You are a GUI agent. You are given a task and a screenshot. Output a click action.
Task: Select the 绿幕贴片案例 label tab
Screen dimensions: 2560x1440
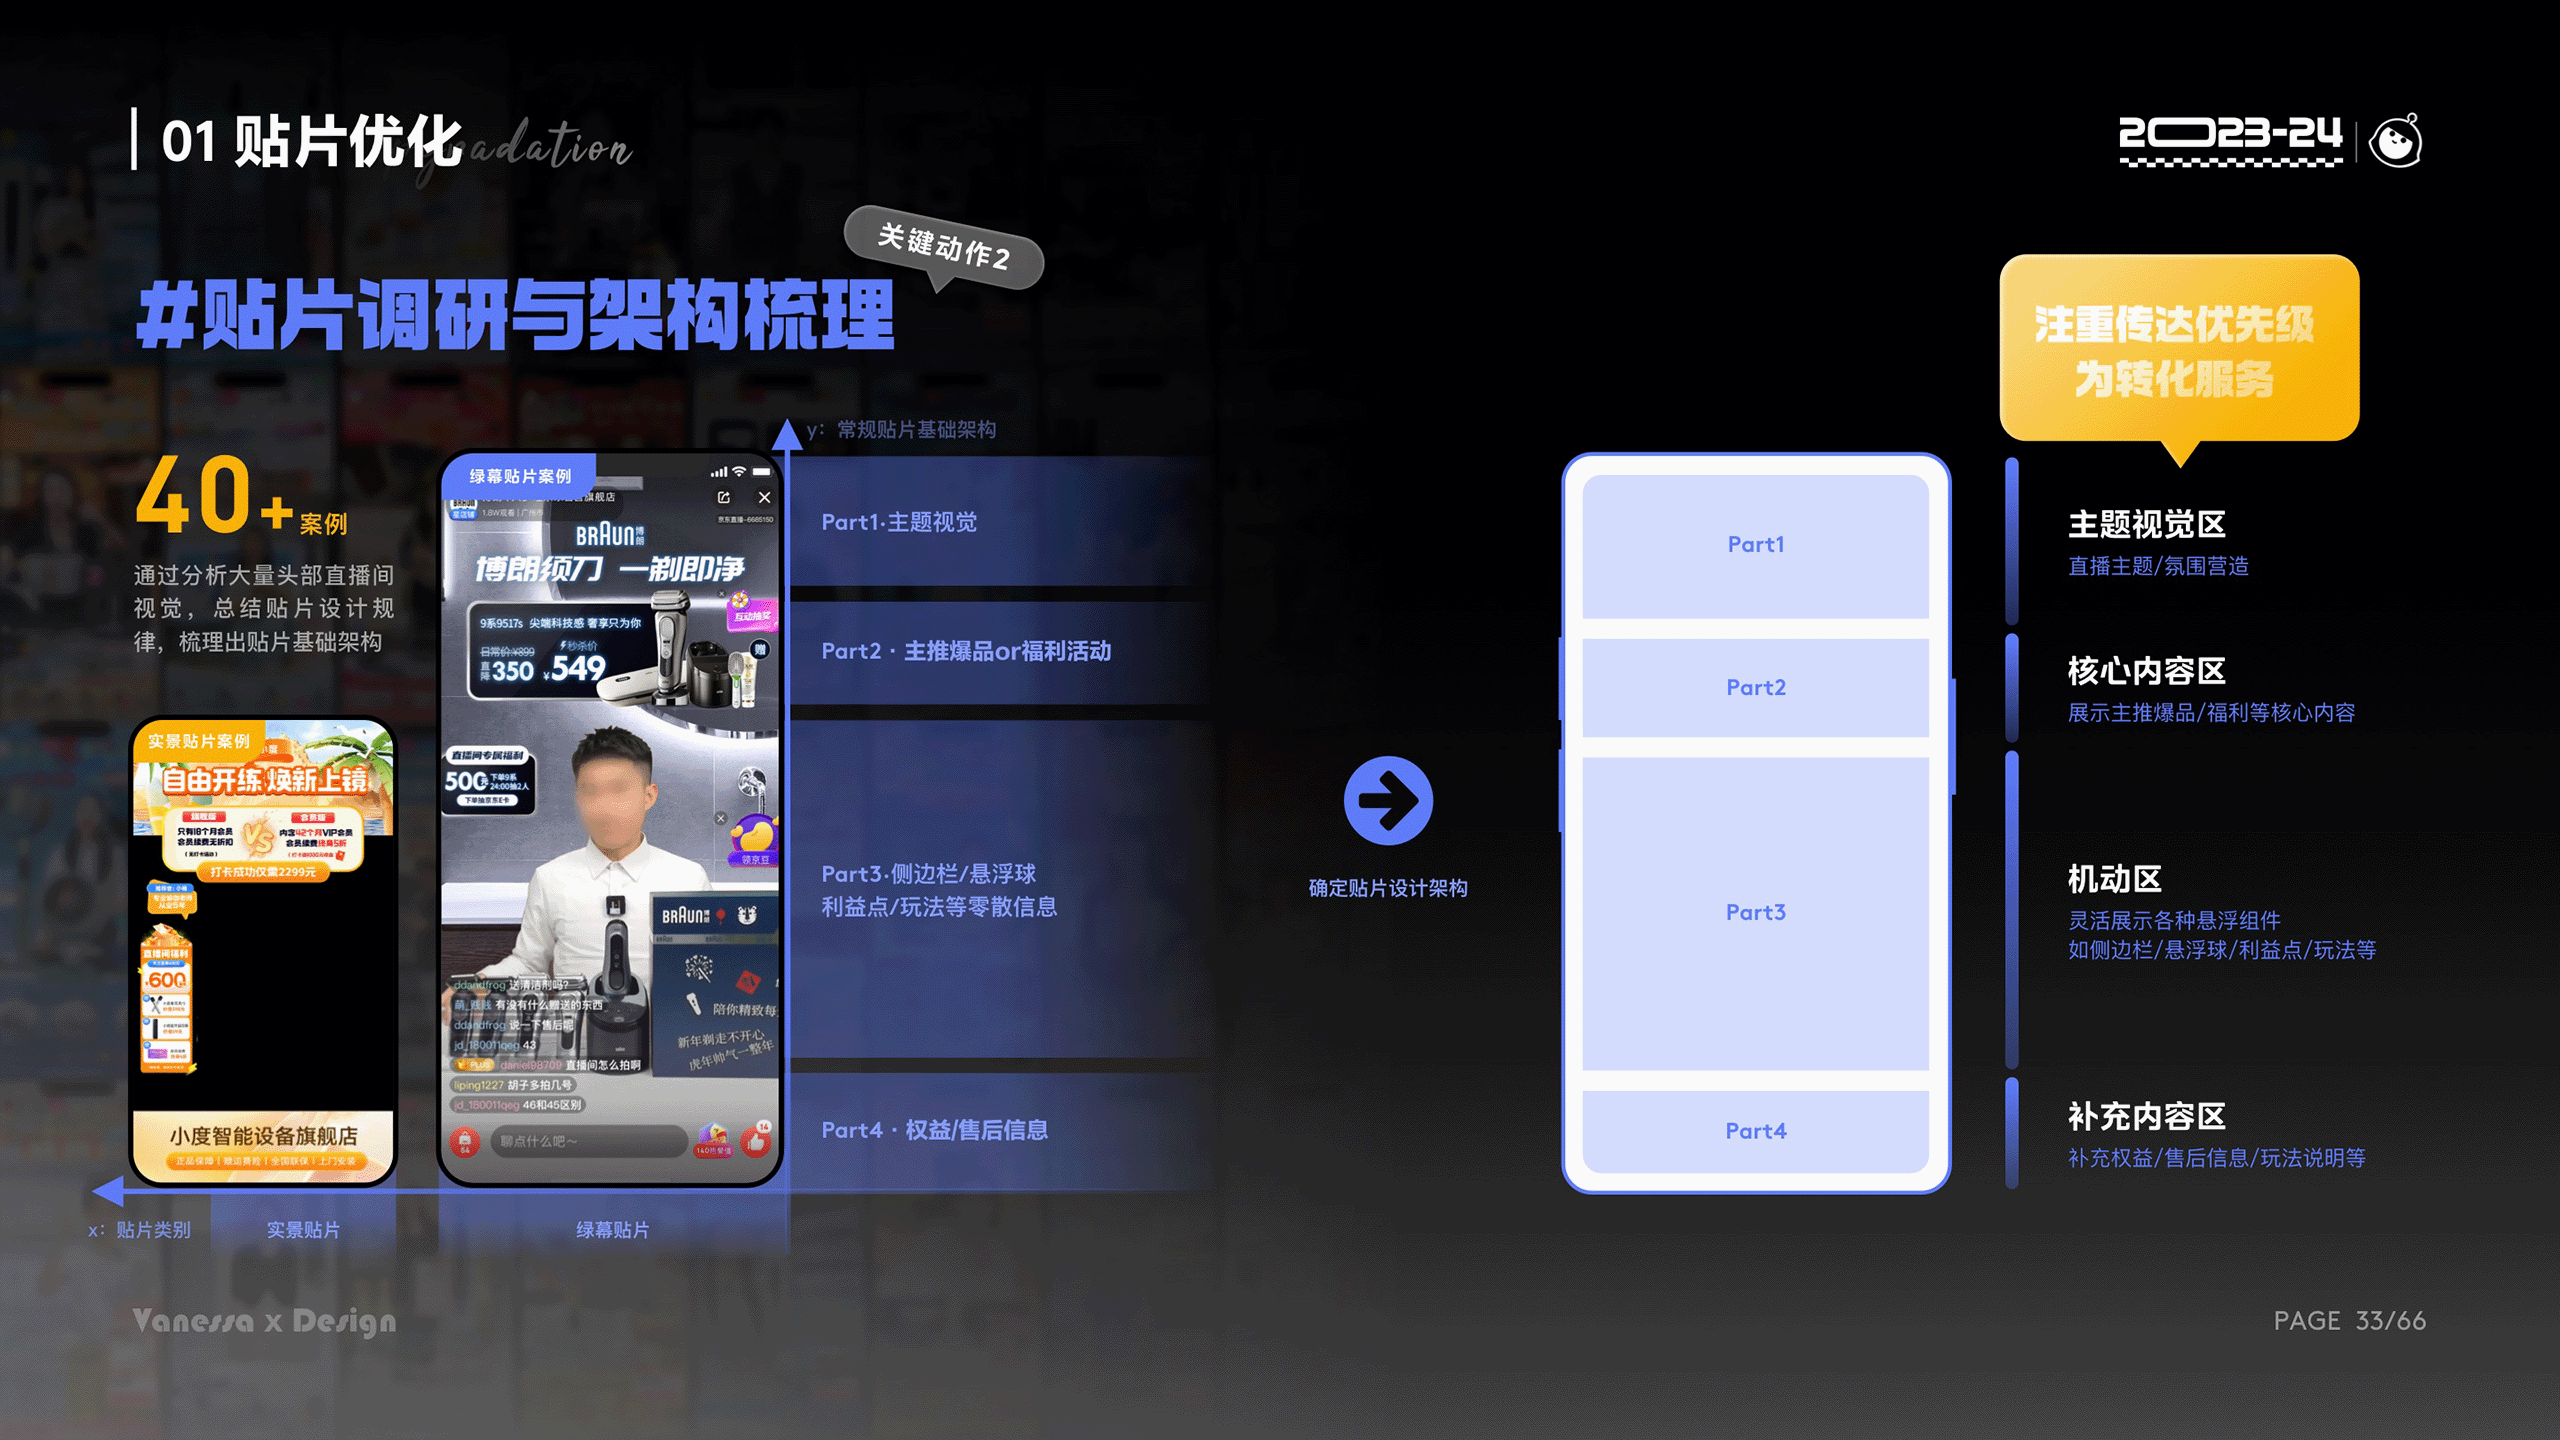point(520,476)
